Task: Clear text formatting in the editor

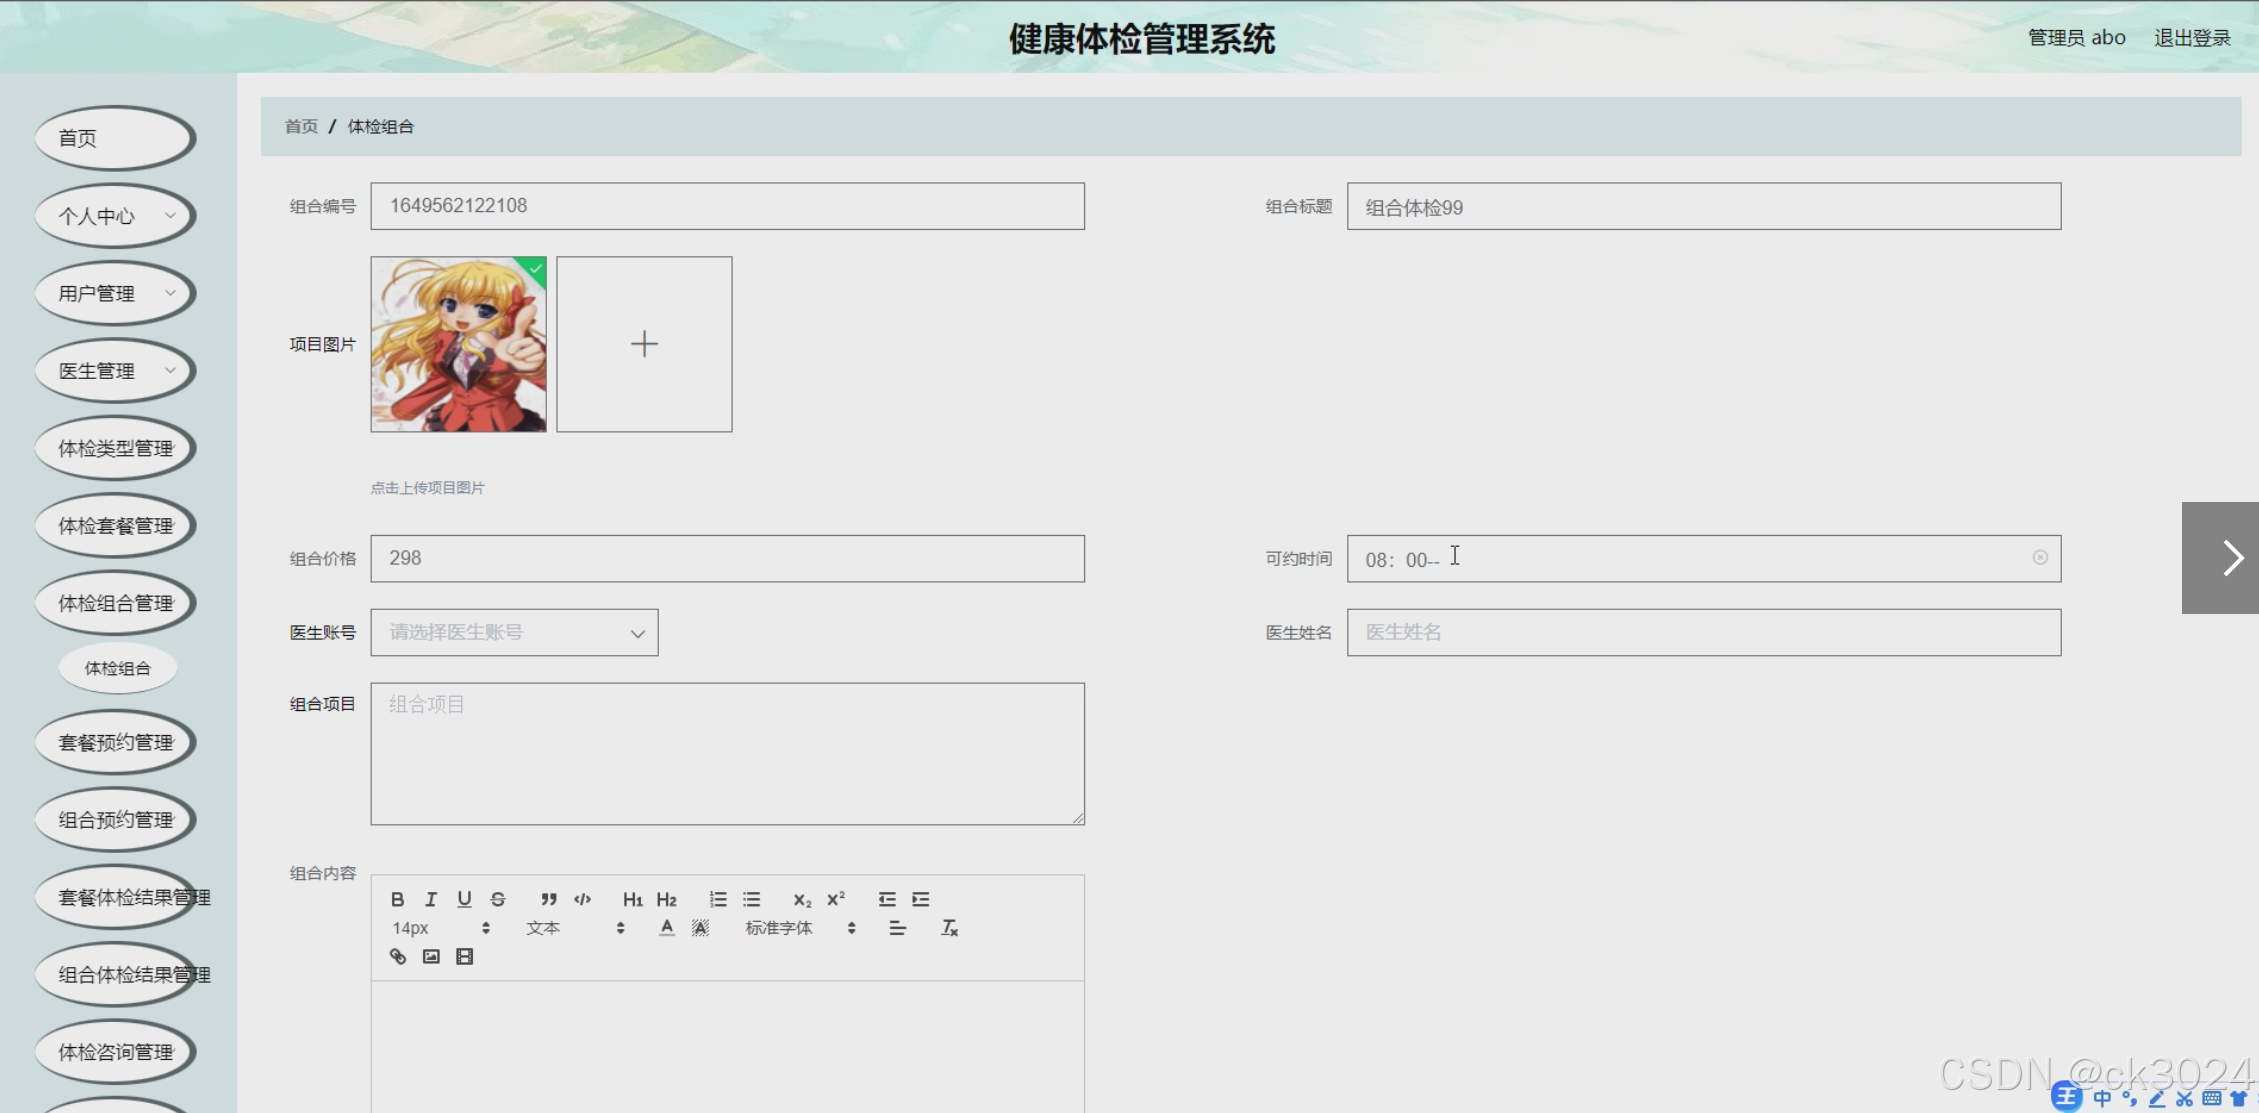Action: click(949, 928)
